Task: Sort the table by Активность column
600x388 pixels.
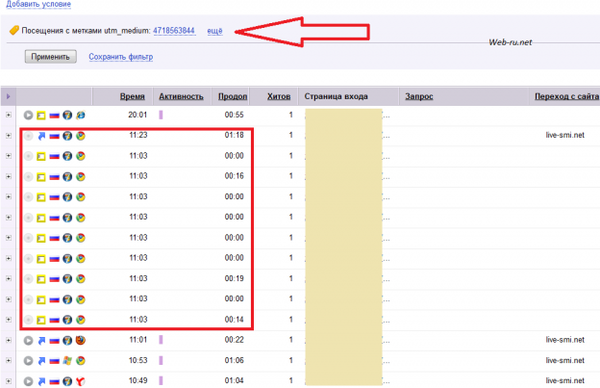Action: [181, 97]
